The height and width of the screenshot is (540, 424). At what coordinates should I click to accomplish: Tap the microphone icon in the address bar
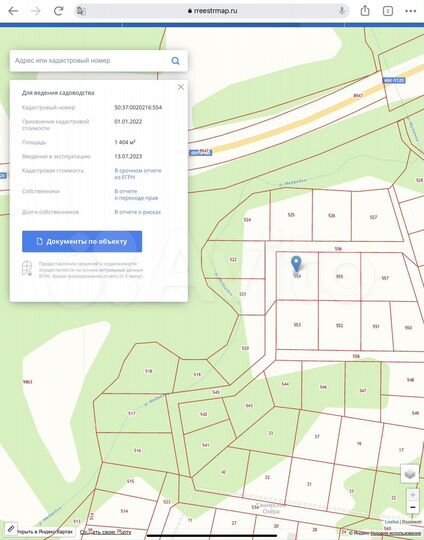click(x=342, y=11)
